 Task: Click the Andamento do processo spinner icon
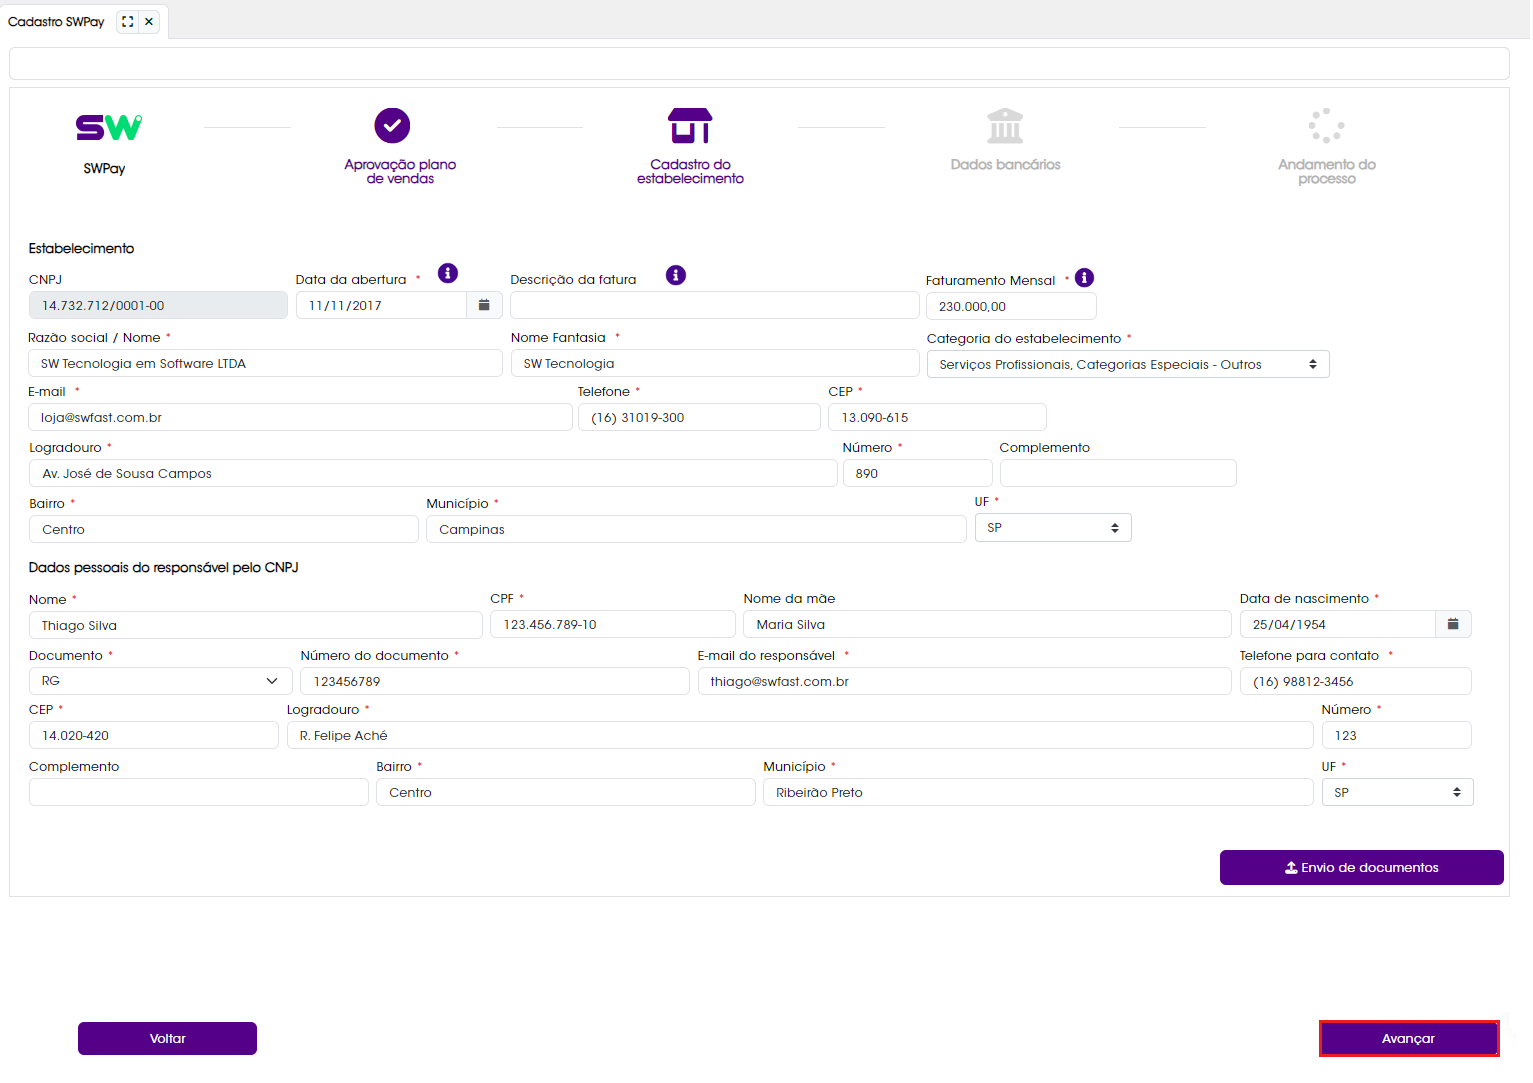(x=1326, y=126)
